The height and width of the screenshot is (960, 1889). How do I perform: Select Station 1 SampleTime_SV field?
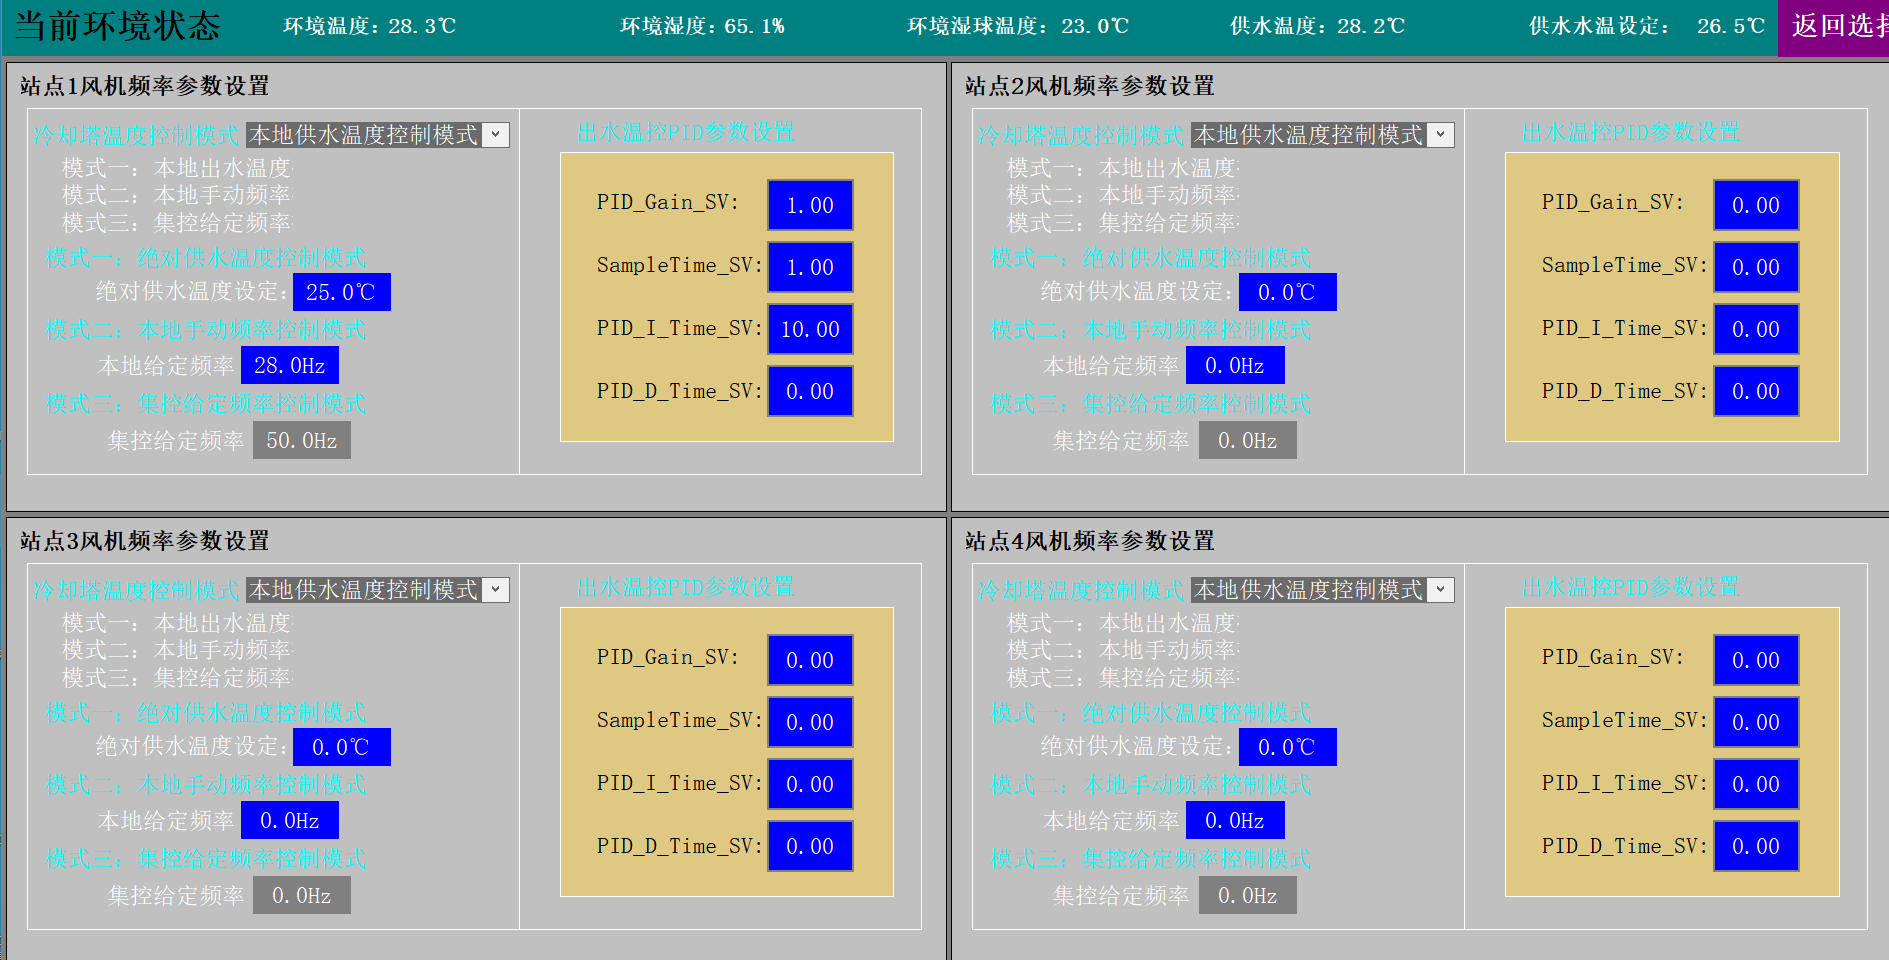pos(810,267)
